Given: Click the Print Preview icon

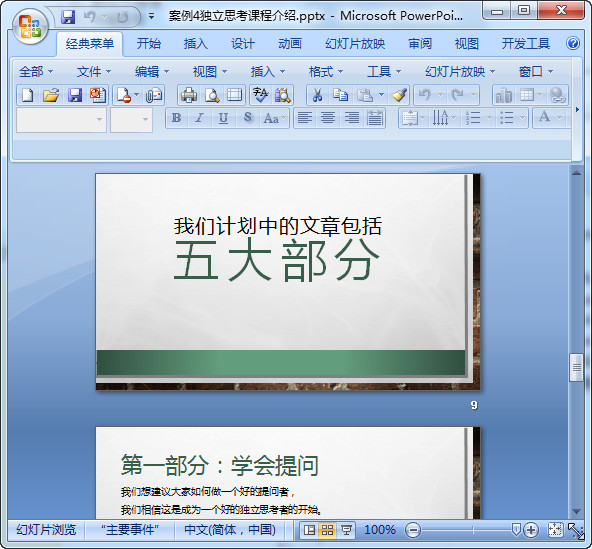Looking at the screenshot, I should click(x=212, y=95).
